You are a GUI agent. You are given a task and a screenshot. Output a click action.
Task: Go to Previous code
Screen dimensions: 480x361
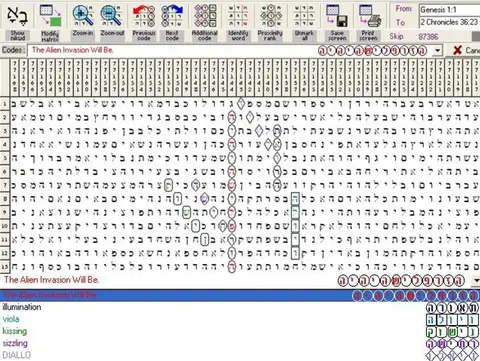coord(144,16)
